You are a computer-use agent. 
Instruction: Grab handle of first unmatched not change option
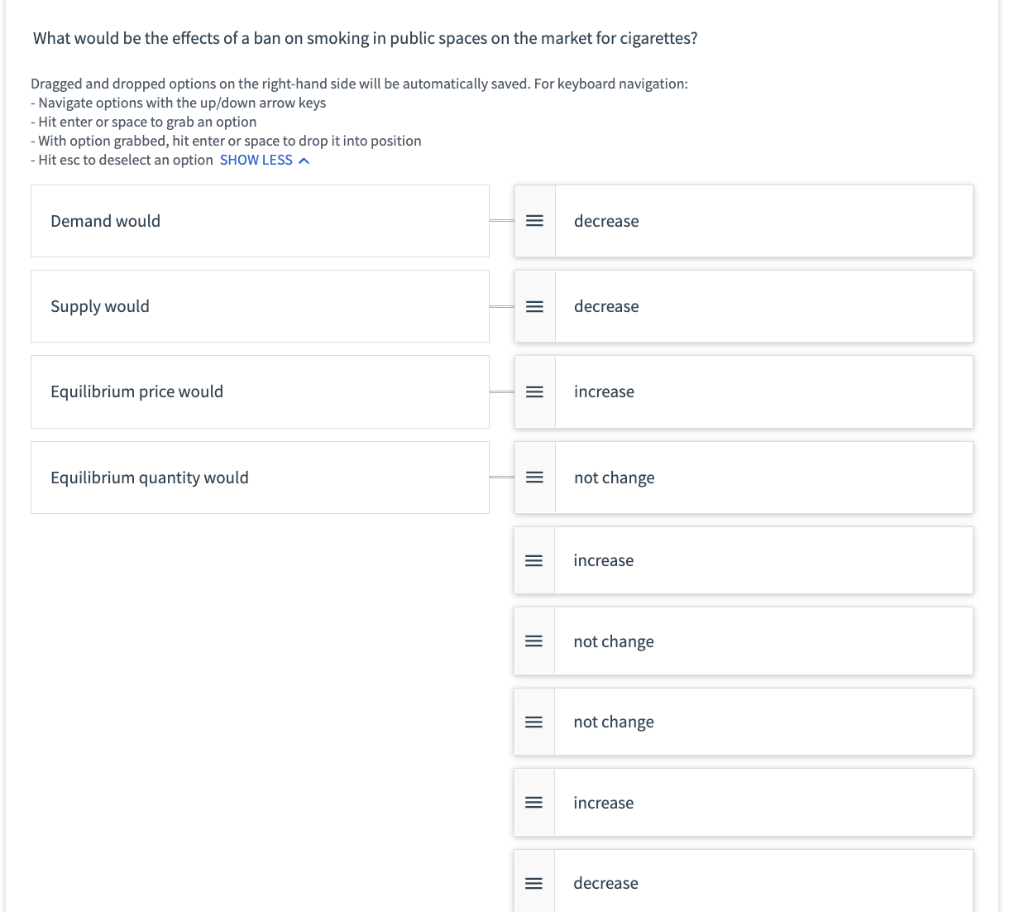[534, 642]
